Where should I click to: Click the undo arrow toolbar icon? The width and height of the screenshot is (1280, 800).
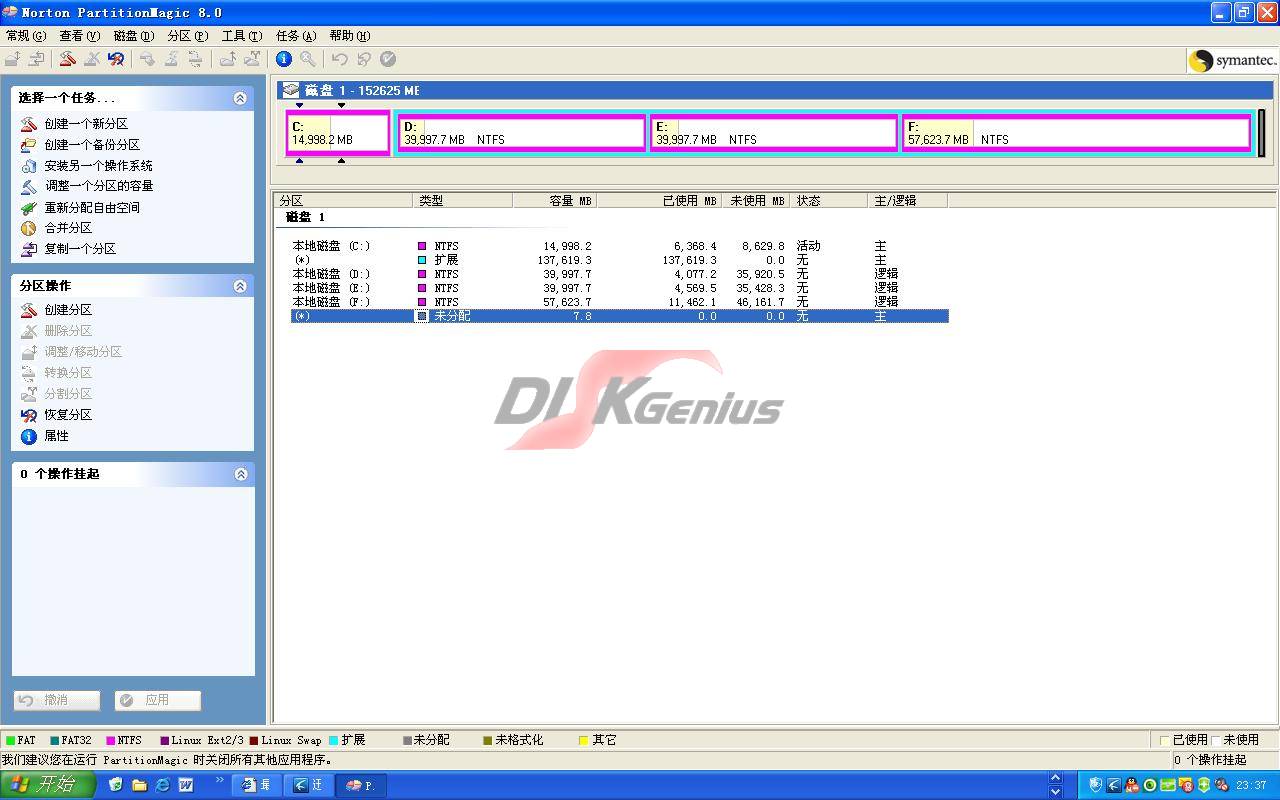pos(340,59)
